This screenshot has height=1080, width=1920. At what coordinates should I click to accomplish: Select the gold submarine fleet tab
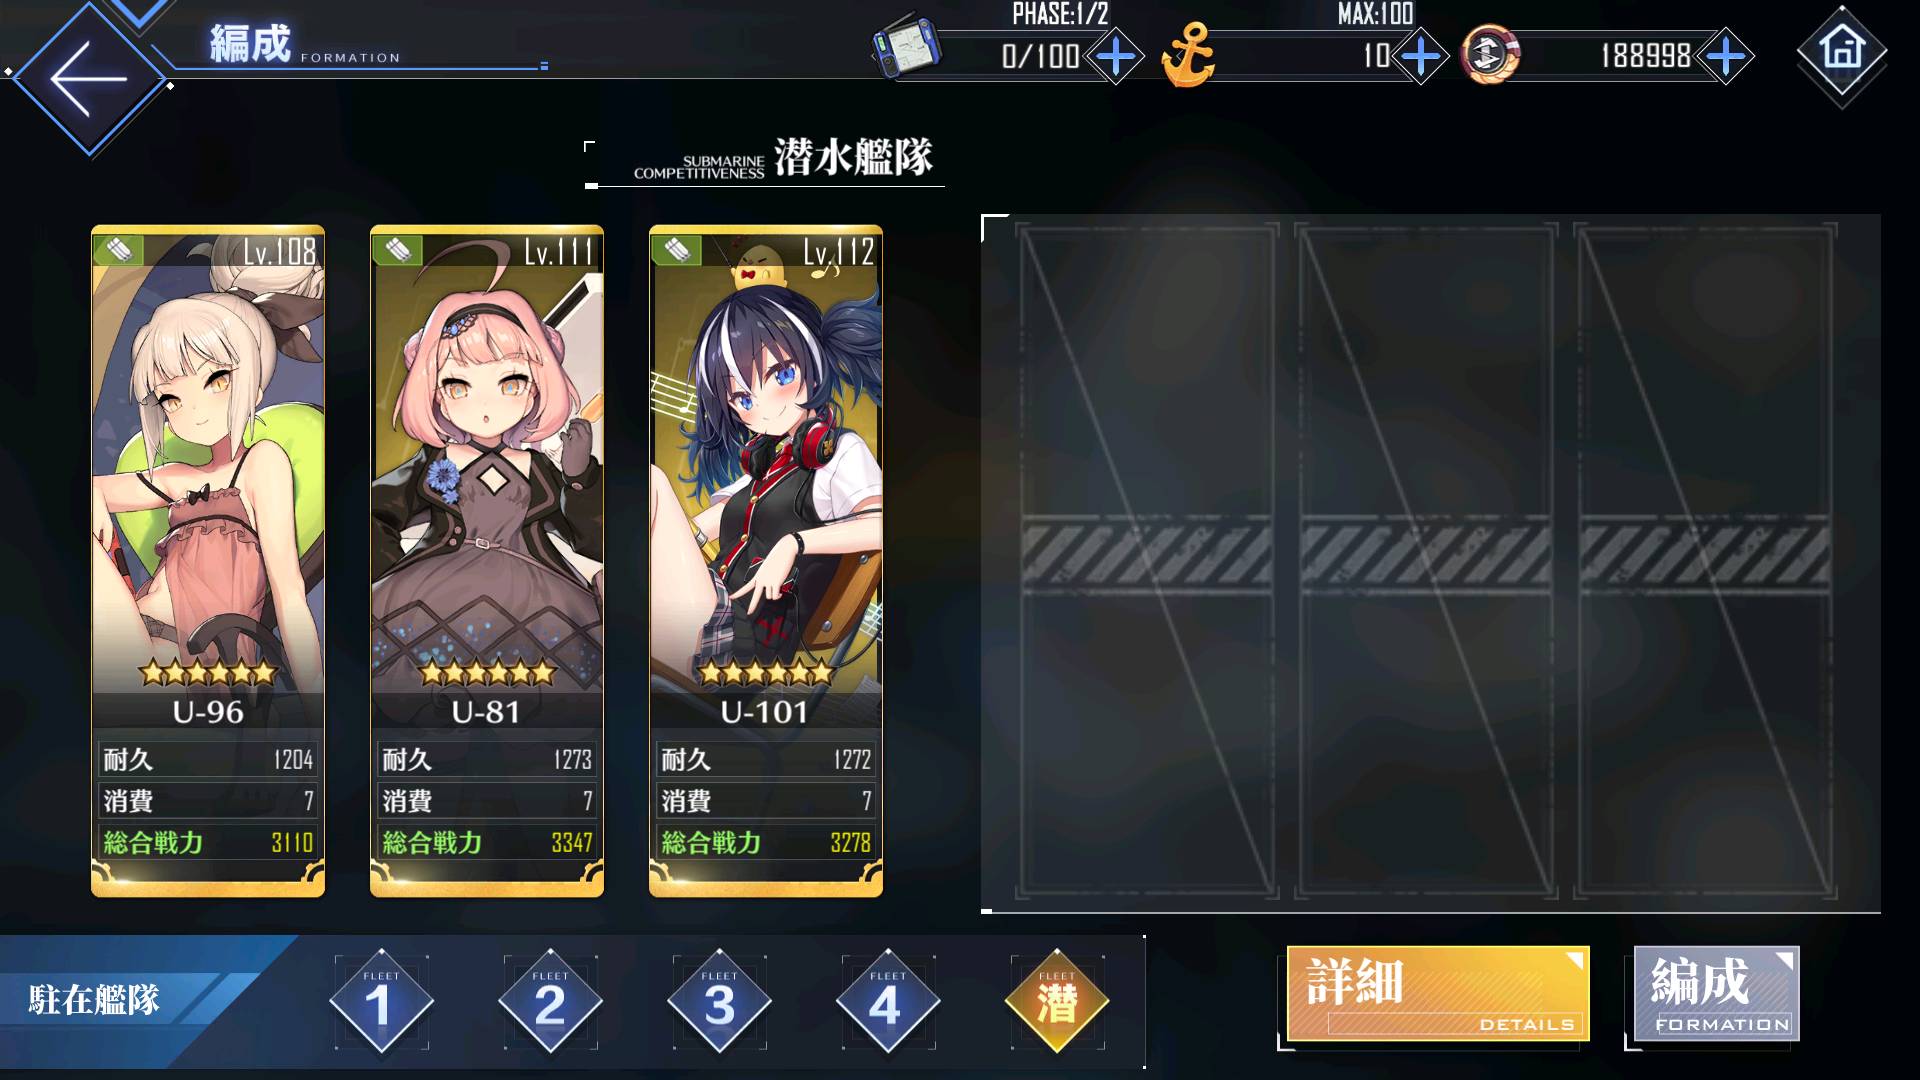pos(1057,1001)
